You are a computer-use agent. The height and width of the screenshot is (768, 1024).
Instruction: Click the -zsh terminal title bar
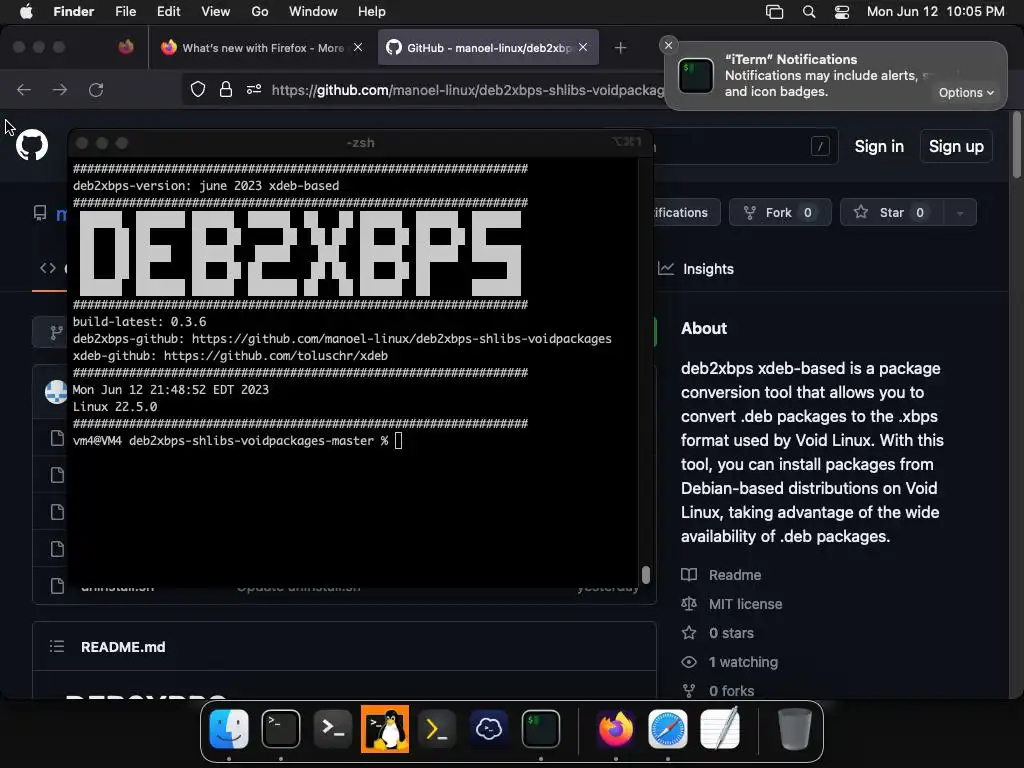360,143
